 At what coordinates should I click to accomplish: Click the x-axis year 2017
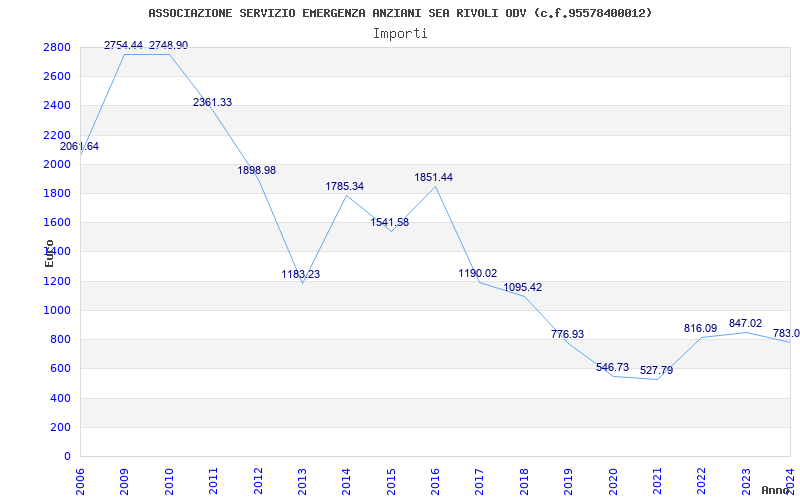[x=480, y=481]
